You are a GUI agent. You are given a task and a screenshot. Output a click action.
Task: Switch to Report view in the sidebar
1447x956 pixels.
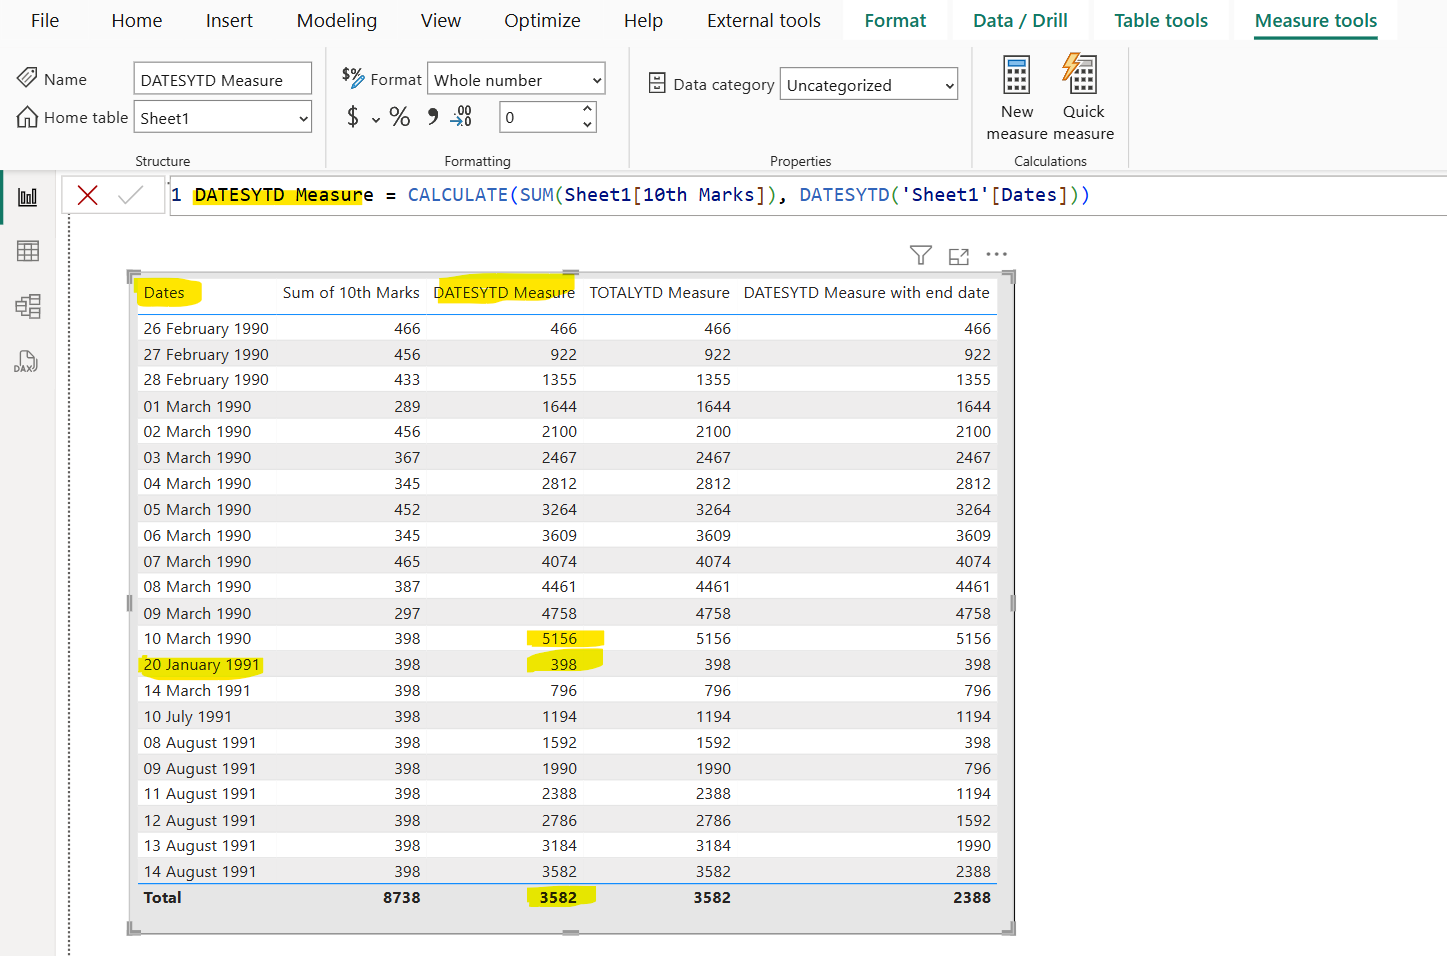click(x=27, y=196)
